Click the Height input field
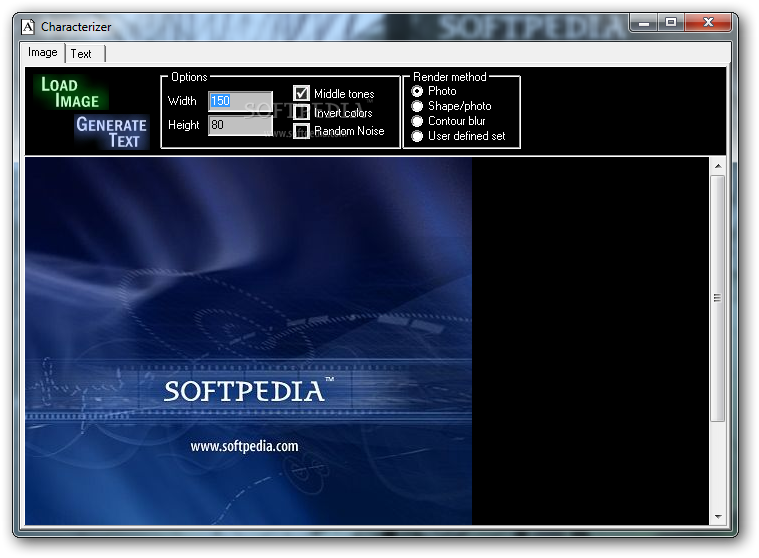The image size is (759, 558). [x=240, y=125]
